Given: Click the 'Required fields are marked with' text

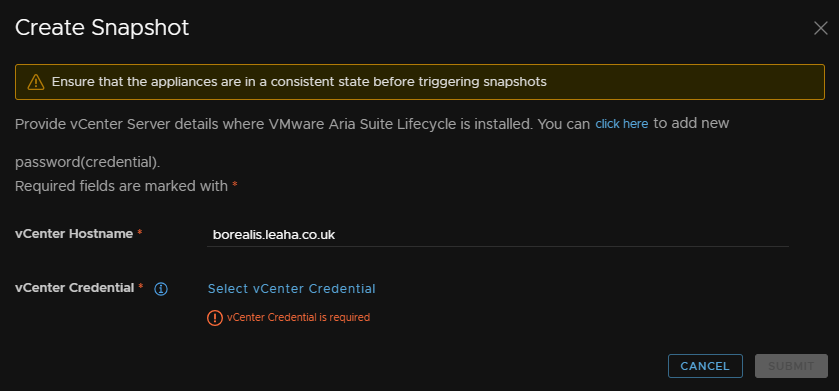Looking at the screenshot, I should coord(121,186).
